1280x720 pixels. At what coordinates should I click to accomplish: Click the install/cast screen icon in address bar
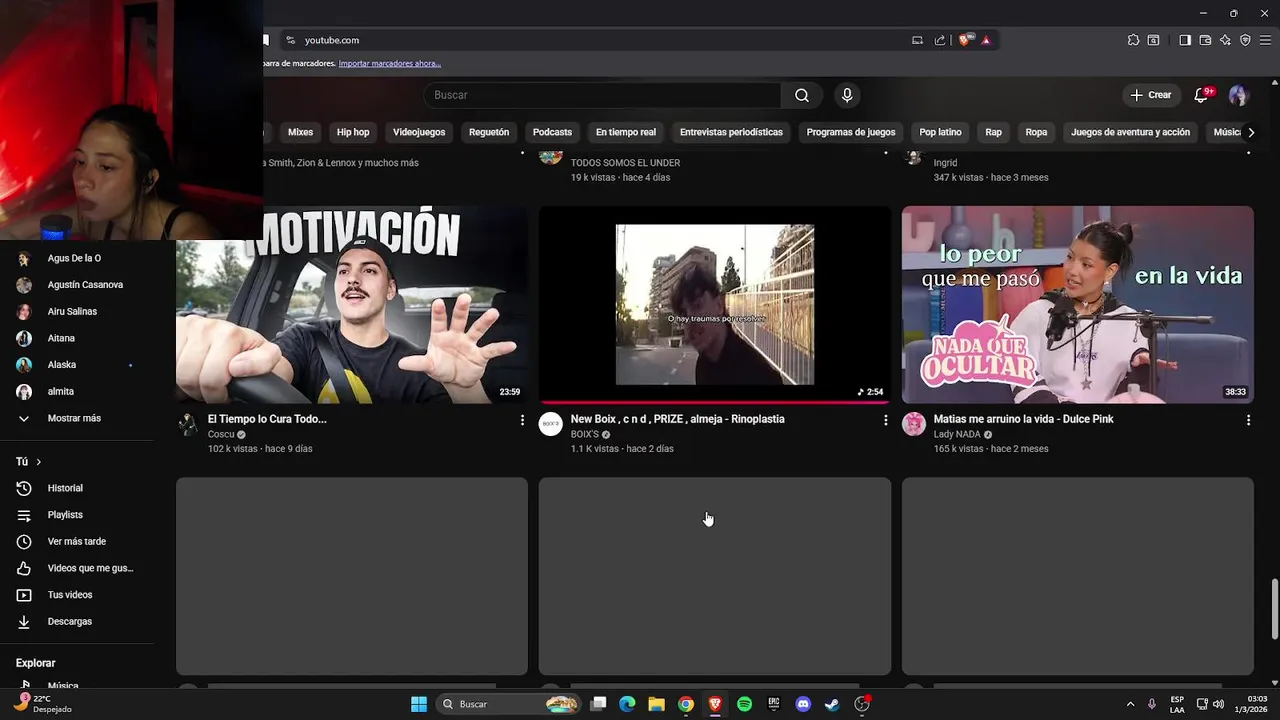tap(917, 40)
